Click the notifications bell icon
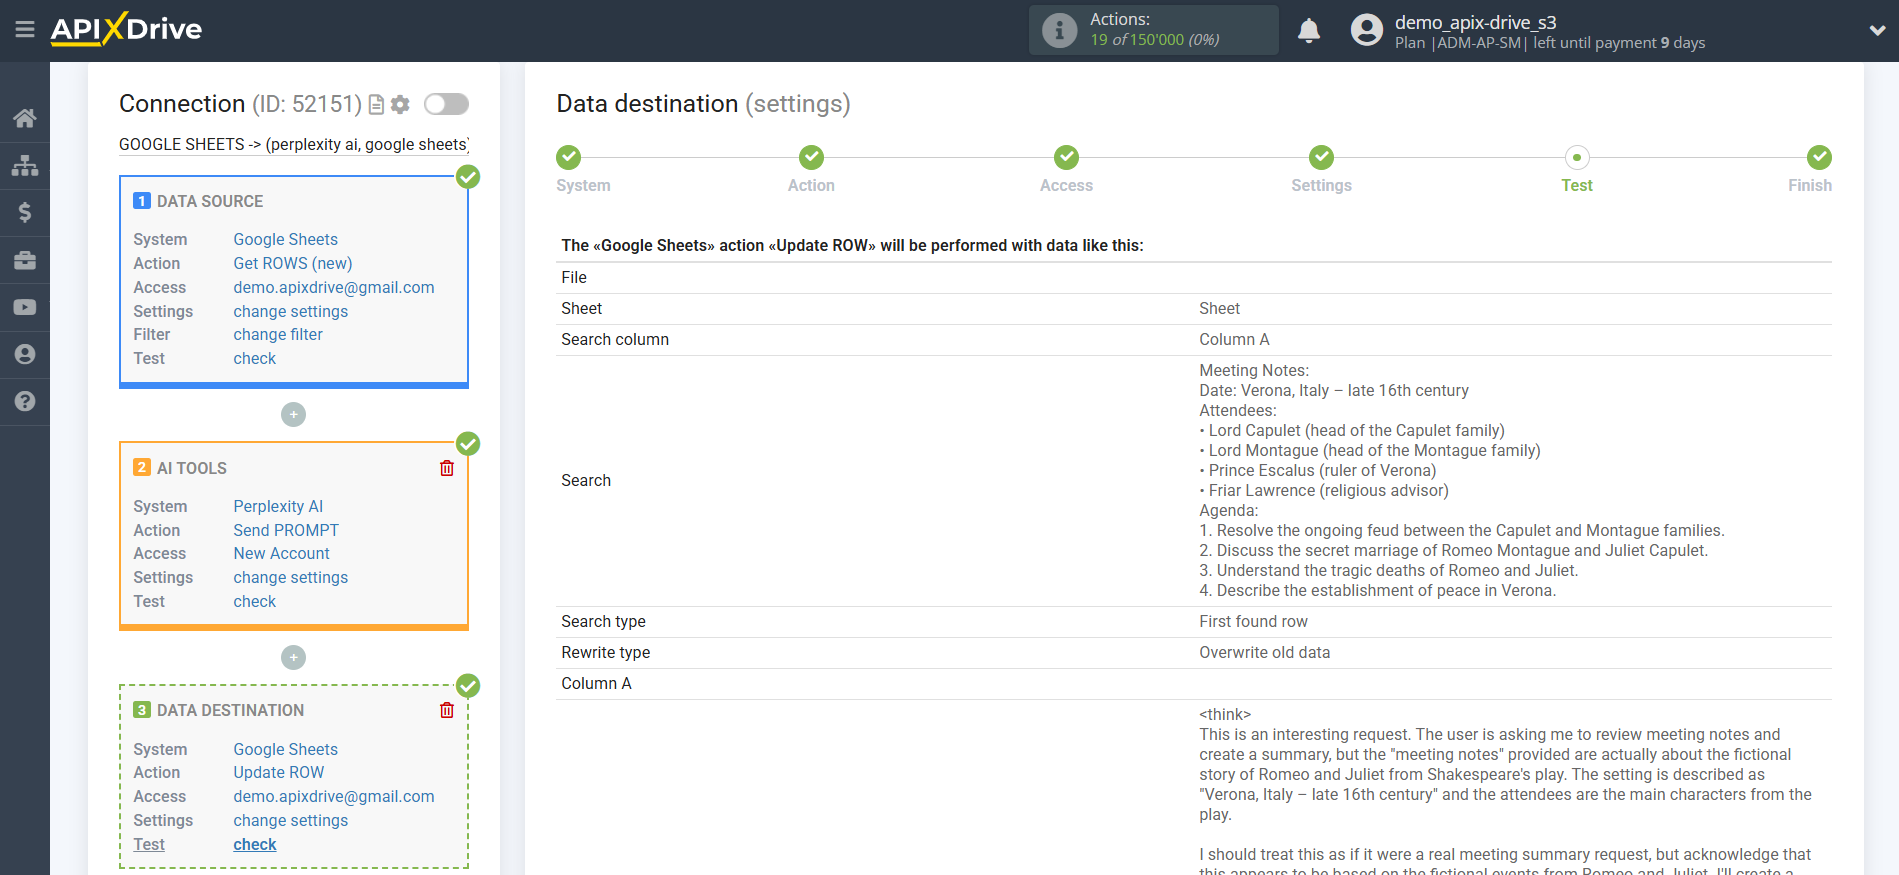This screenshot has height=875, width=1899. click(1309, 30)
